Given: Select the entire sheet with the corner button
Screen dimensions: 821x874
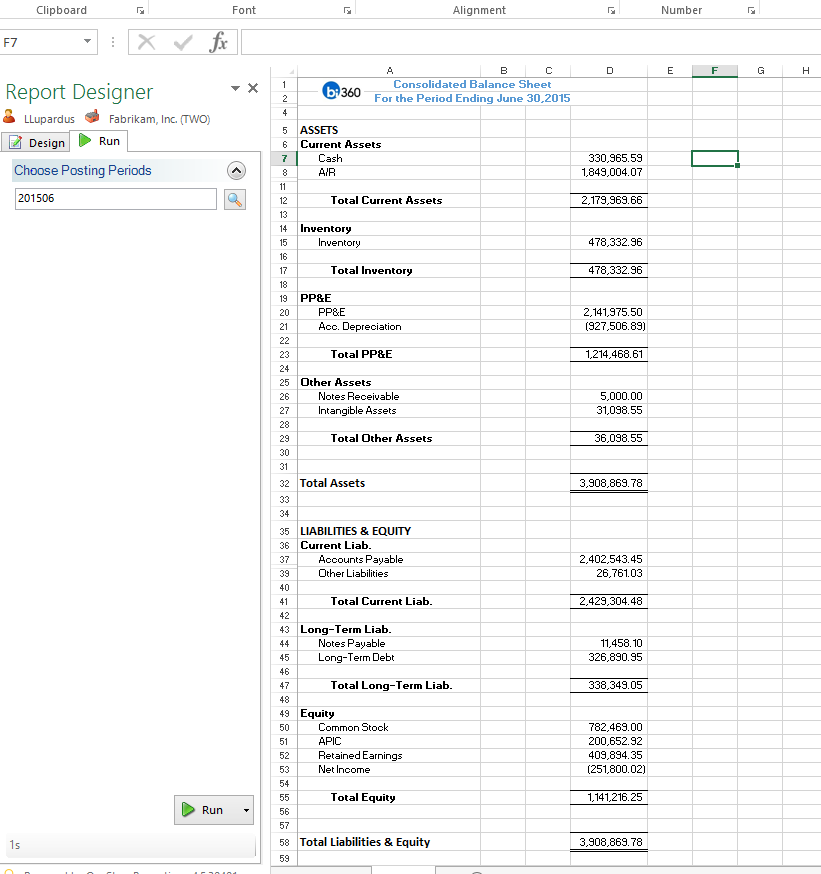Looking at the screenshot, I should (x=284, y=71).
